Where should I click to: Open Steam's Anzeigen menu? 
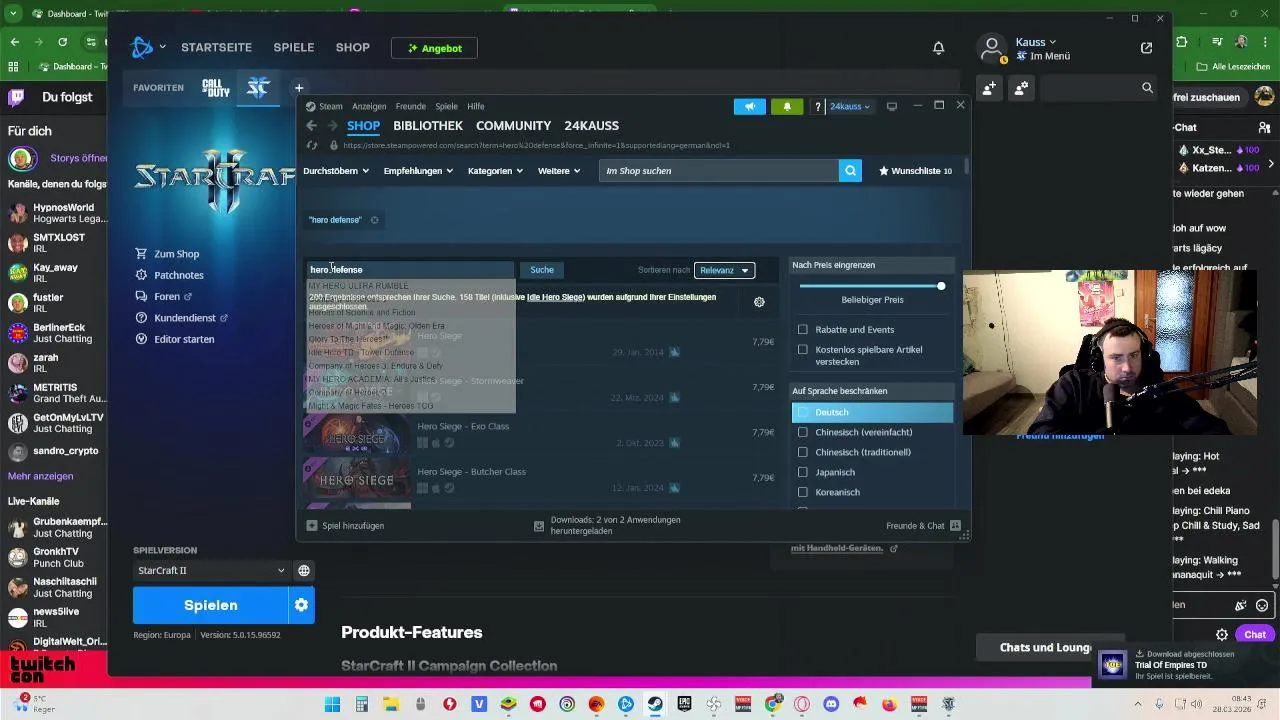point(369,106)
